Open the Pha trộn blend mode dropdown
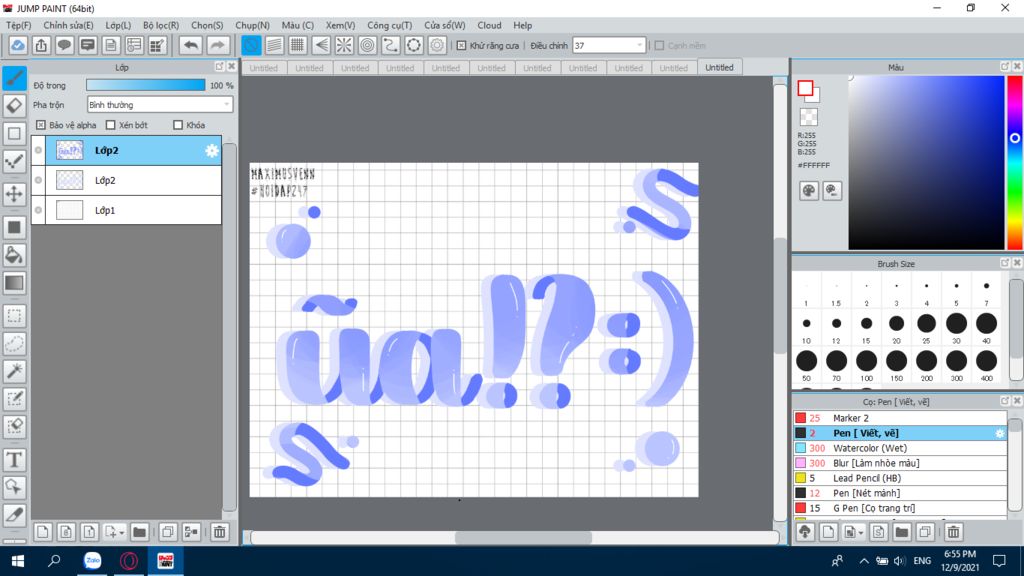1024x576 pixels. pyautogui.click(x=159, y=104)
